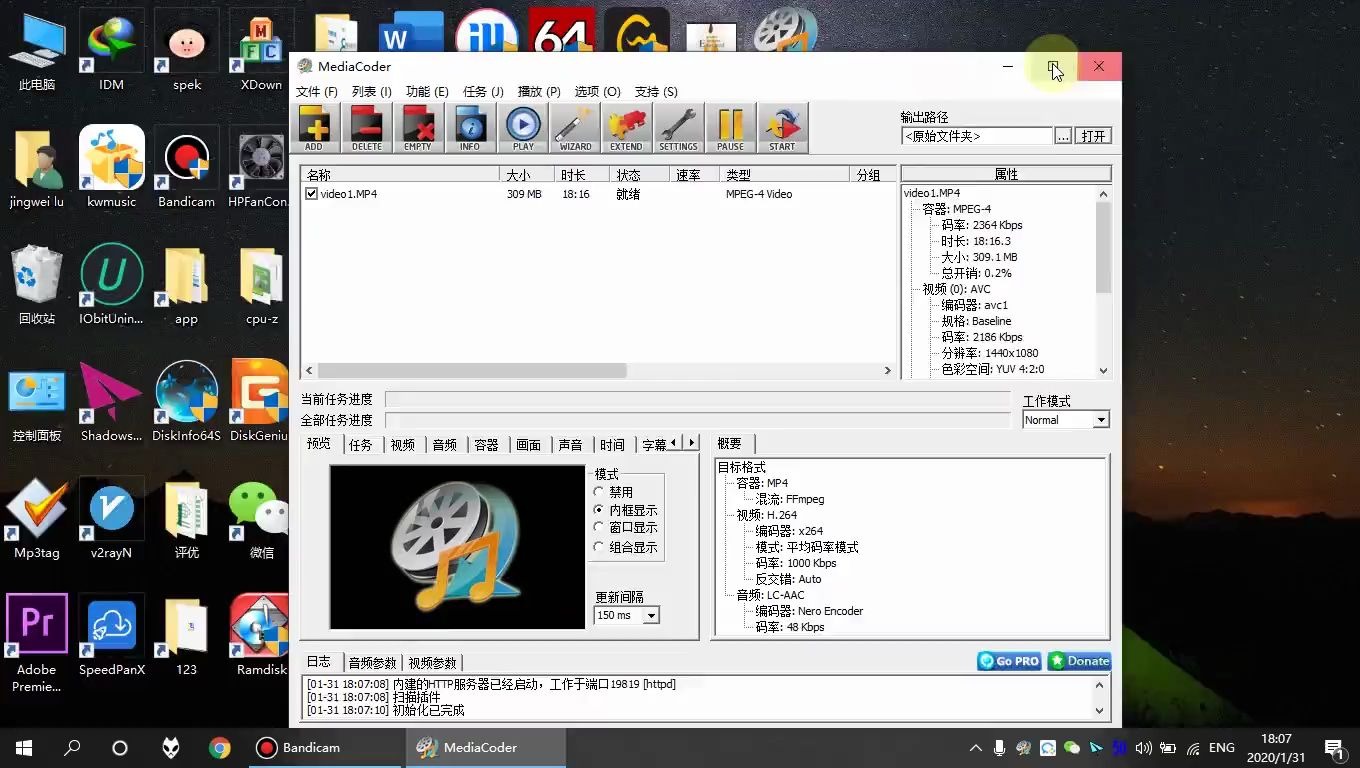Switch to the 容器 tab
The width and height of the screenshot is (1360, 768).
(x=487, y=445)
